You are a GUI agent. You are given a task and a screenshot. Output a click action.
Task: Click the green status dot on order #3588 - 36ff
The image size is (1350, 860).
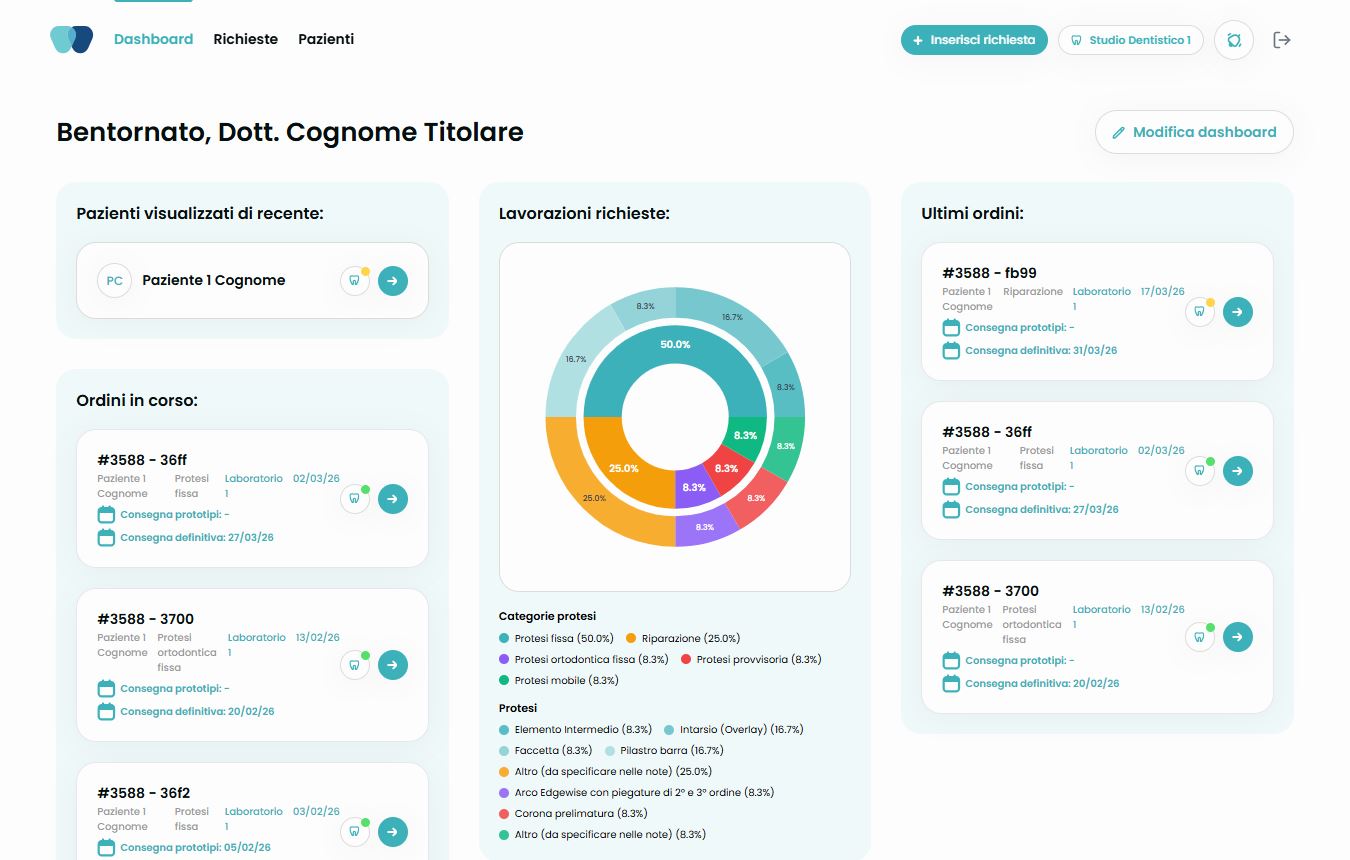click(364, 489)
